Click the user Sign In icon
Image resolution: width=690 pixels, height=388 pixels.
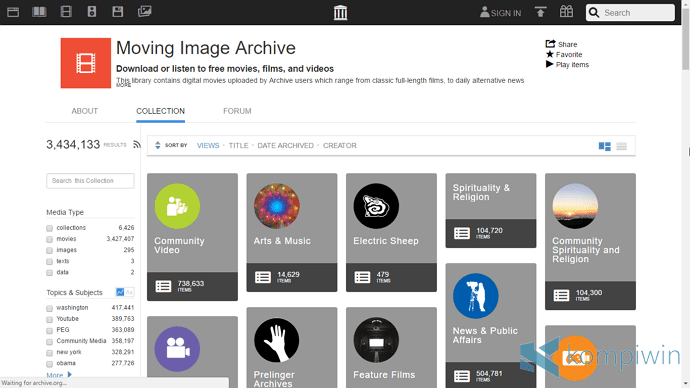coord(484,12)
